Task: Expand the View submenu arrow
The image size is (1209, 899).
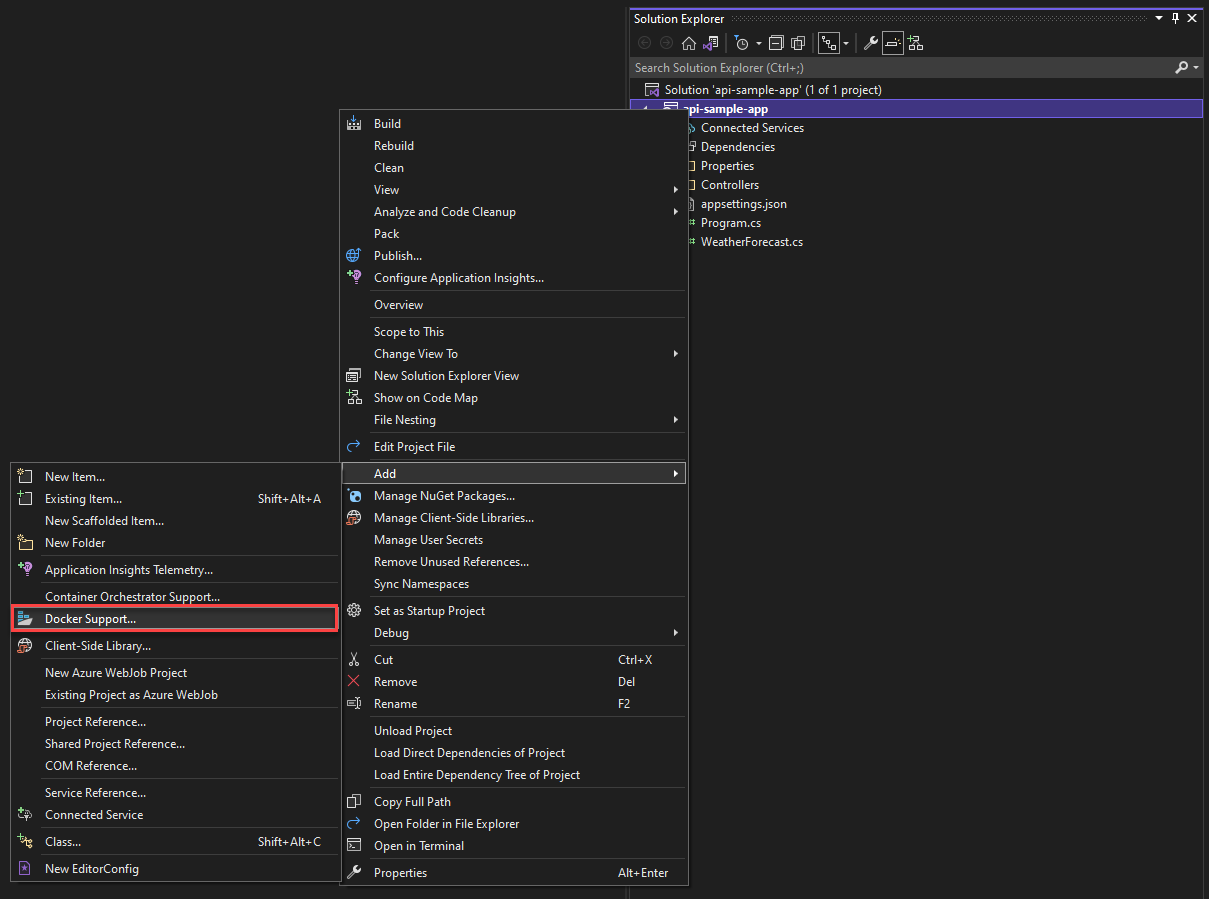Action: tap(675, 189)
